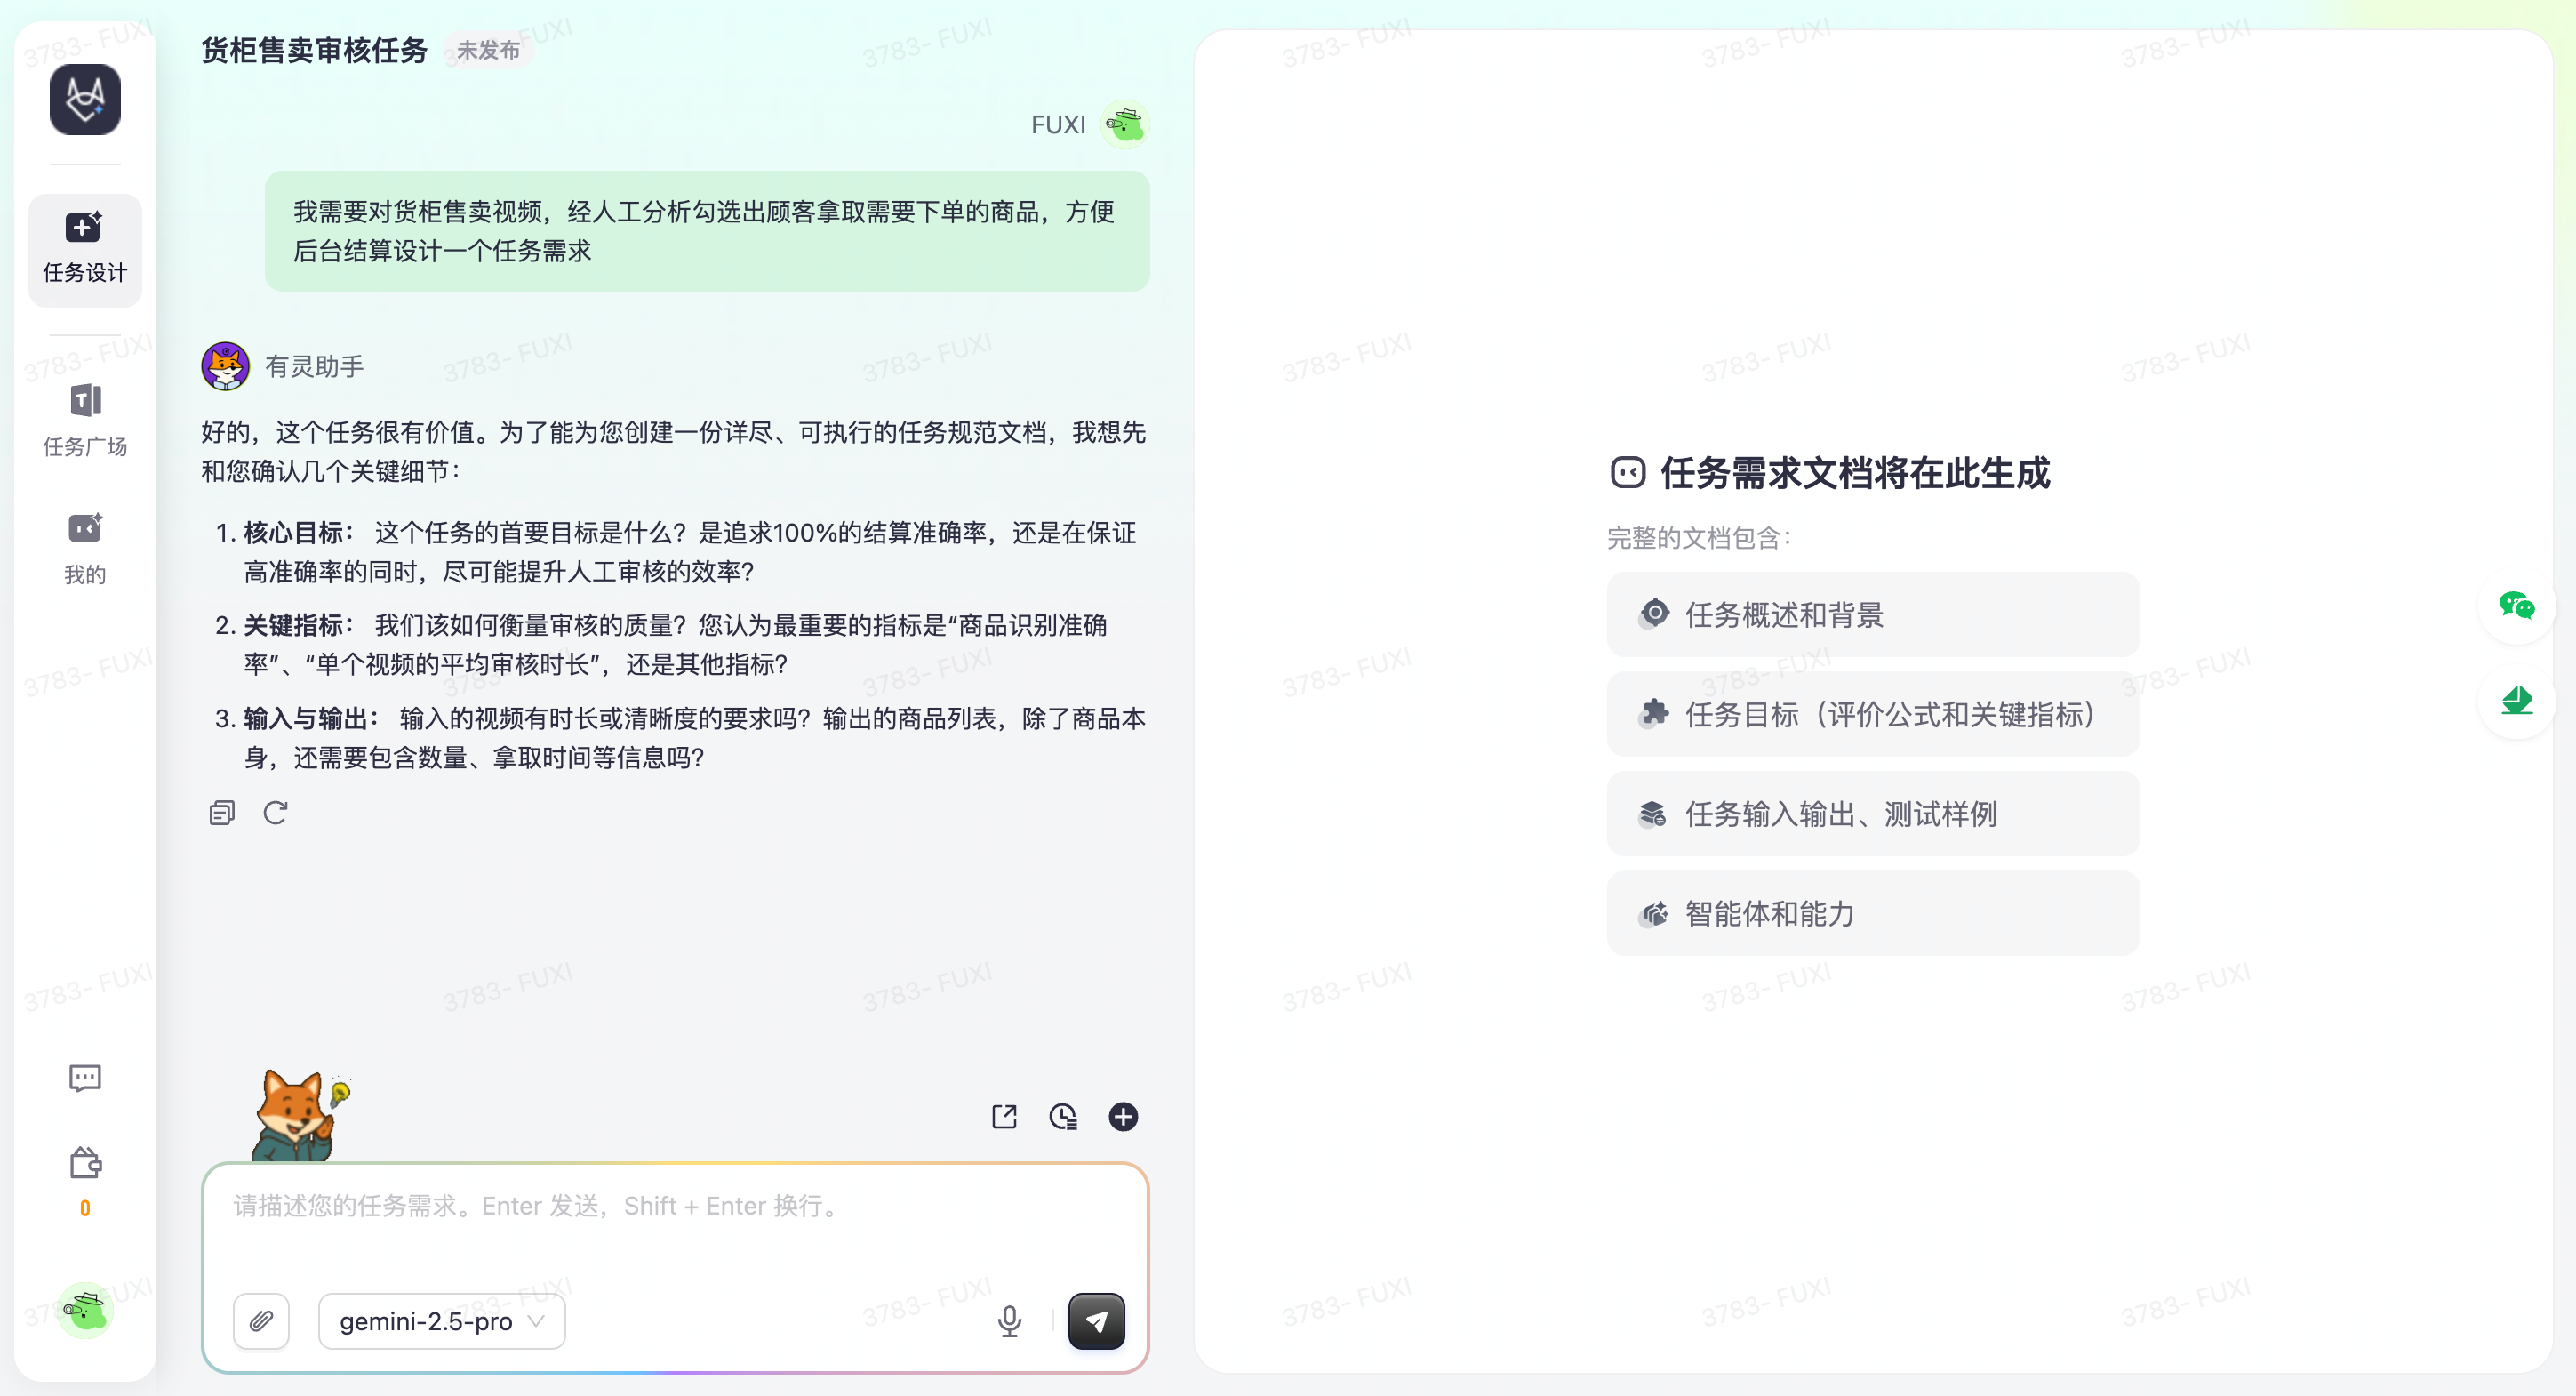Expand the gemini-2.5-pro model dropdown
Screen dimensions: 2576x1396
click(x=441, y=1321)
